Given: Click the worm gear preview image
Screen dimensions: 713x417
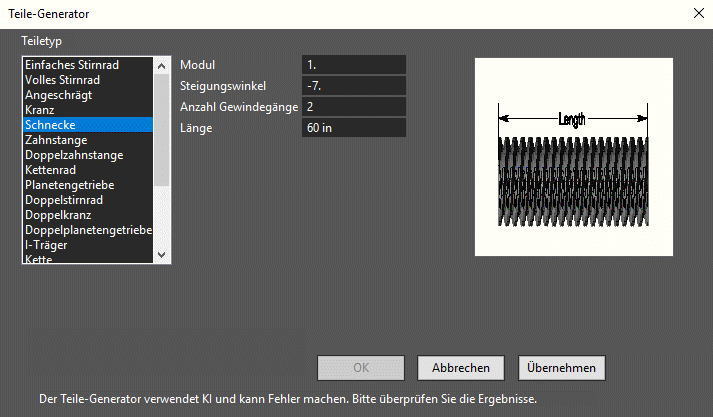Looking at the screenshot, I should click(574, 157).
